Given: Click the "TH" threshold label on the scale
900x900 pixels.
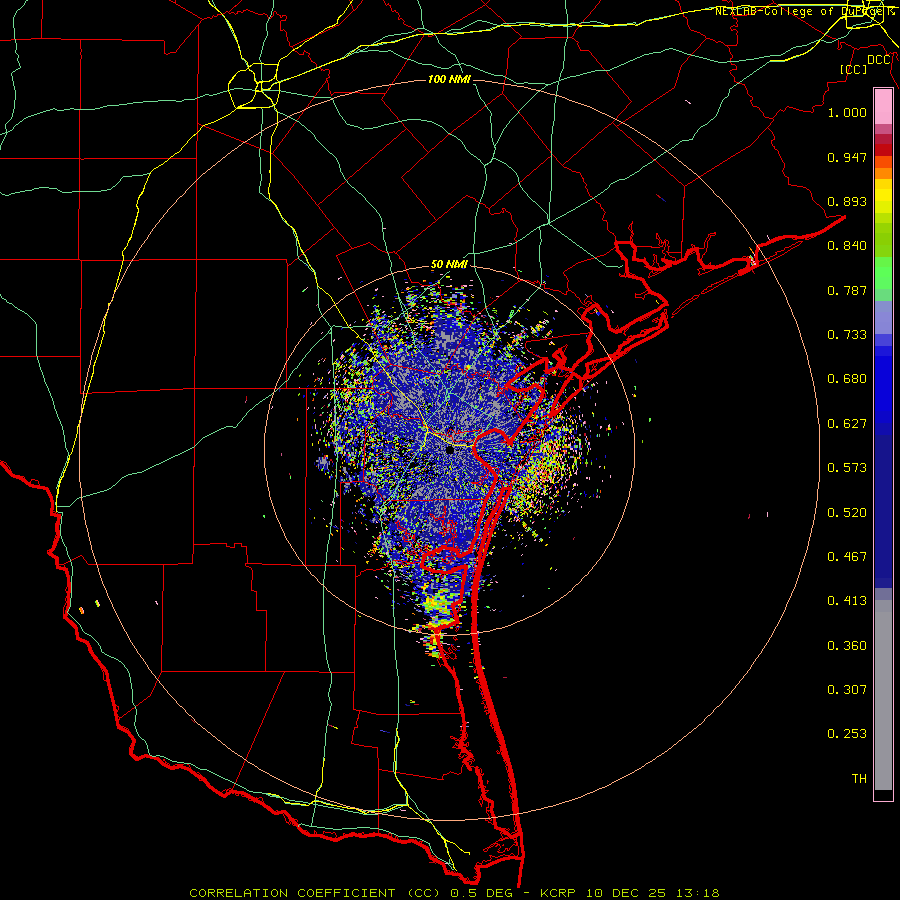Looking at the screenshot, I should click(x=859, y=779).
